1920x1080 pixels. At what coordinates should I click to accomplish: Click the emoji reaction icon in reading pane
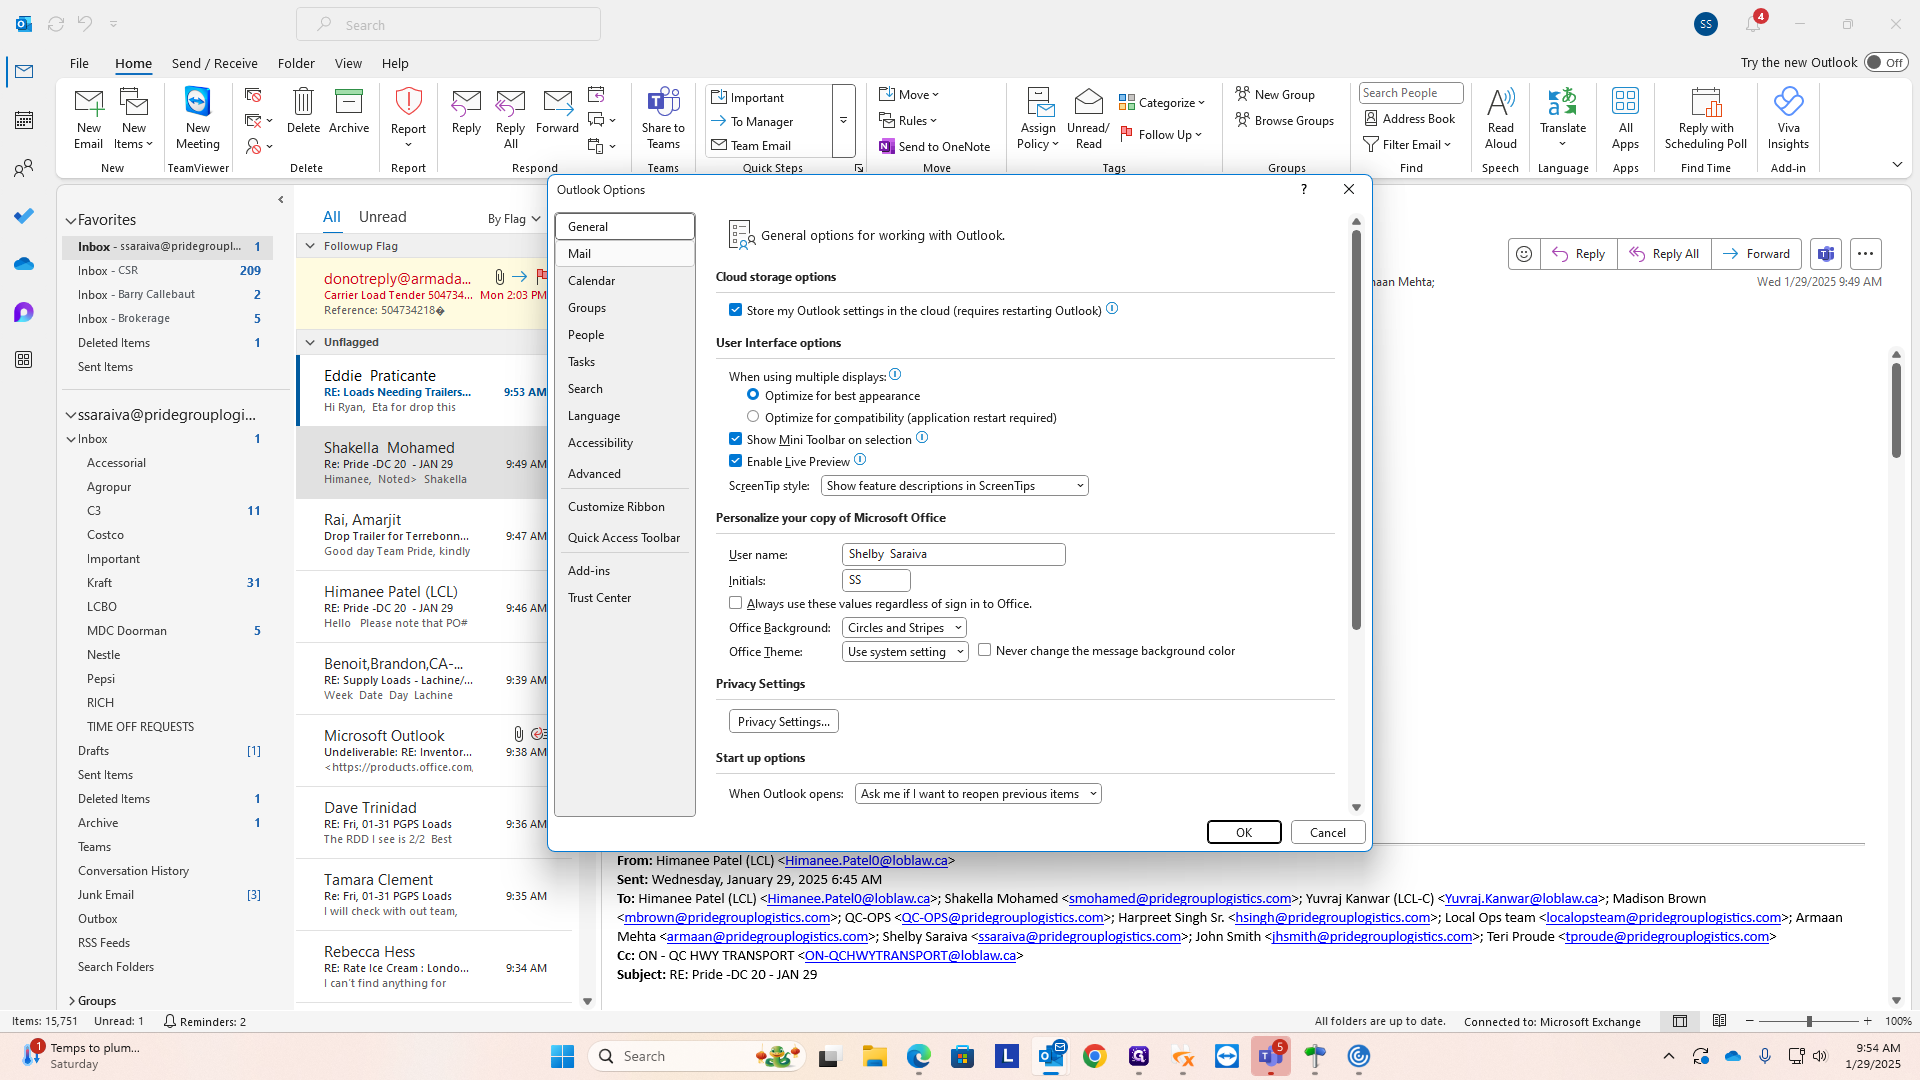pyautogui.click(x=1523, y=254)
